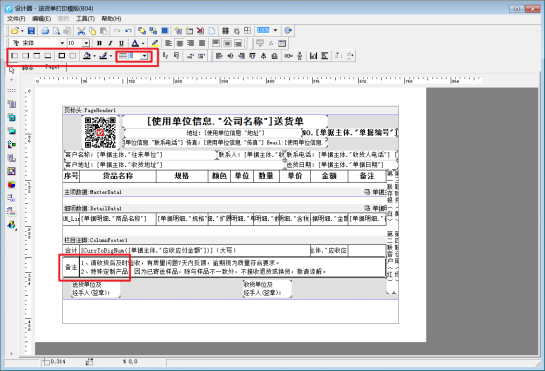This screenshot has width=545, height=371.
Task: Open the font name dropdown
Action: tap(62, 43)
